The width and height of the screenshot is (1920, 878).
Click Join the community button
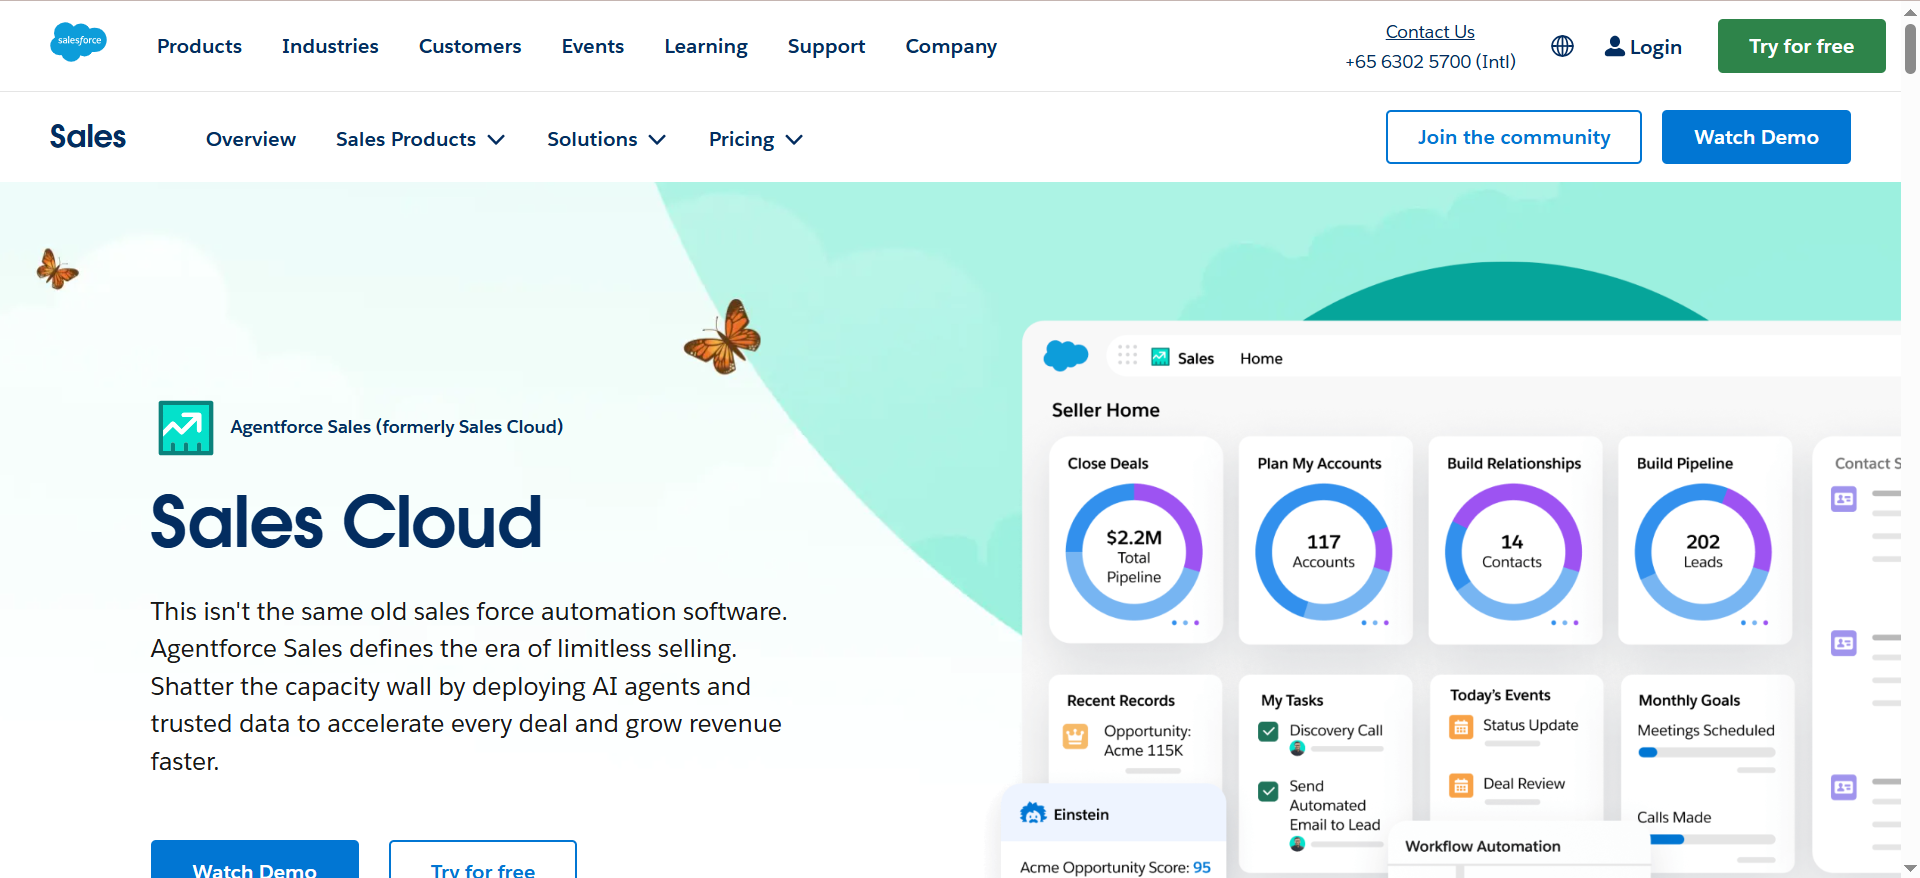(1514, 137)
